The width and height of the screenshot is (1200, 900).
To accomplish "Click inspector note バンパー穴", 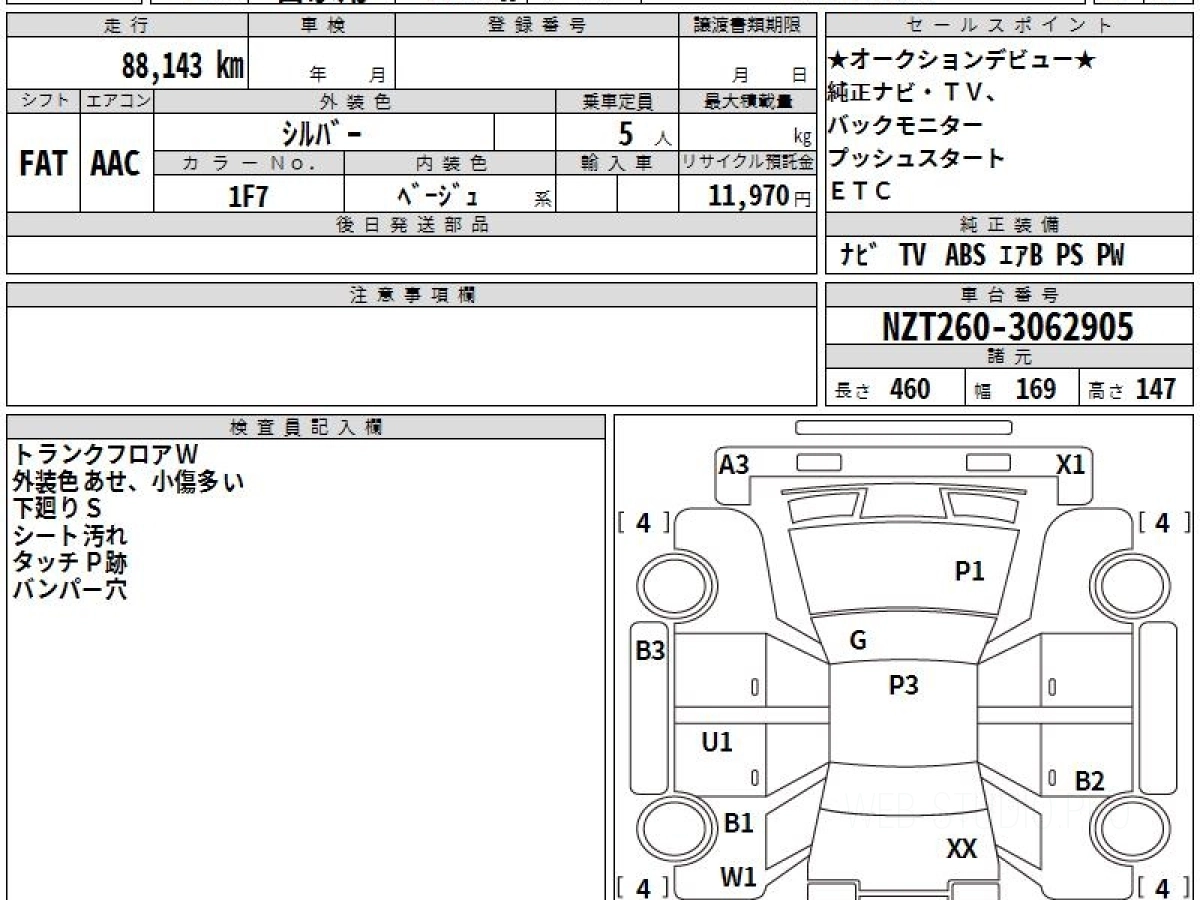I will coord(70,590).
